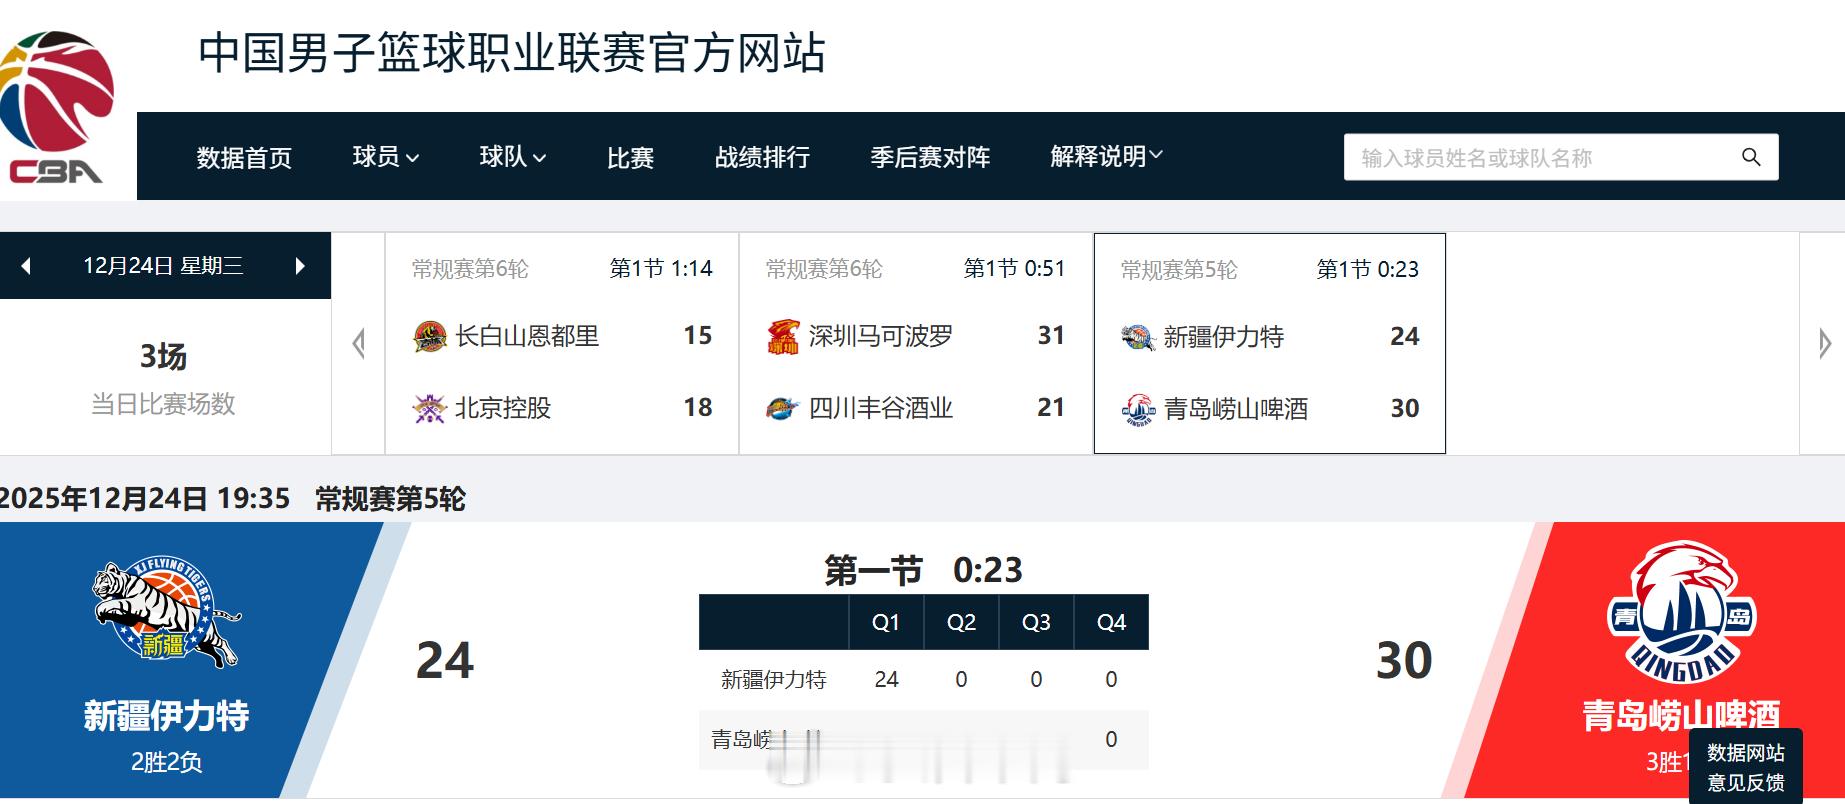Open the 季后赛对阵 nav item
Viewport: 1845px width, 804px height.
930,158
